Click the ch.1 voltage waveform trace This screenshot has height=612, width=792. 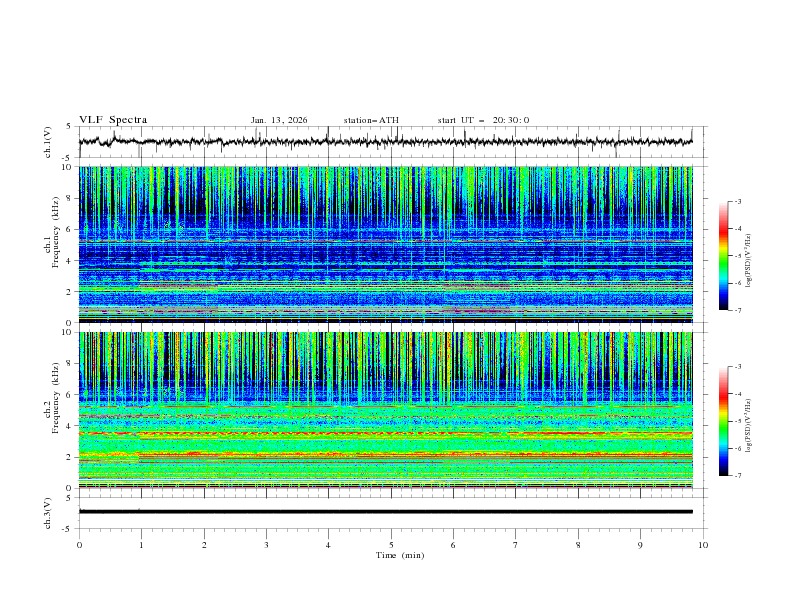point(385,141)
